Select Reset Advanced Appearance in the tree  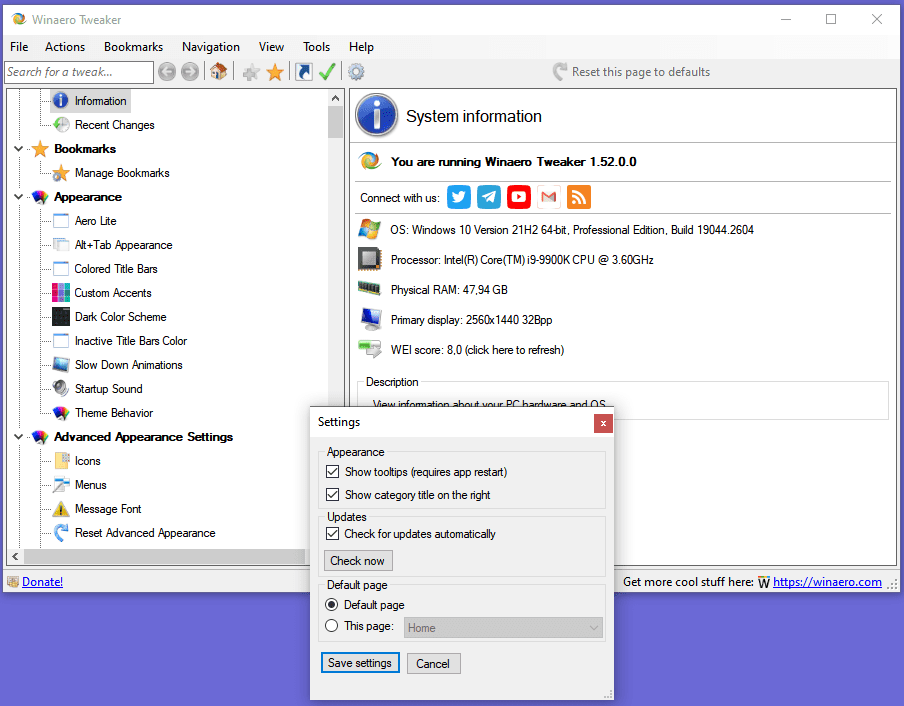(x=145, y=533)
